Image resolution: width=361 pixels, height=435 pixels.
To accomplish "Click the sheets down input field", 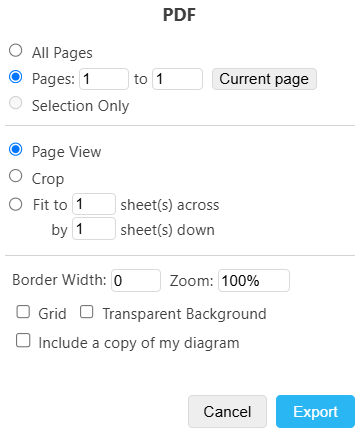I will (x=94, y=229).
